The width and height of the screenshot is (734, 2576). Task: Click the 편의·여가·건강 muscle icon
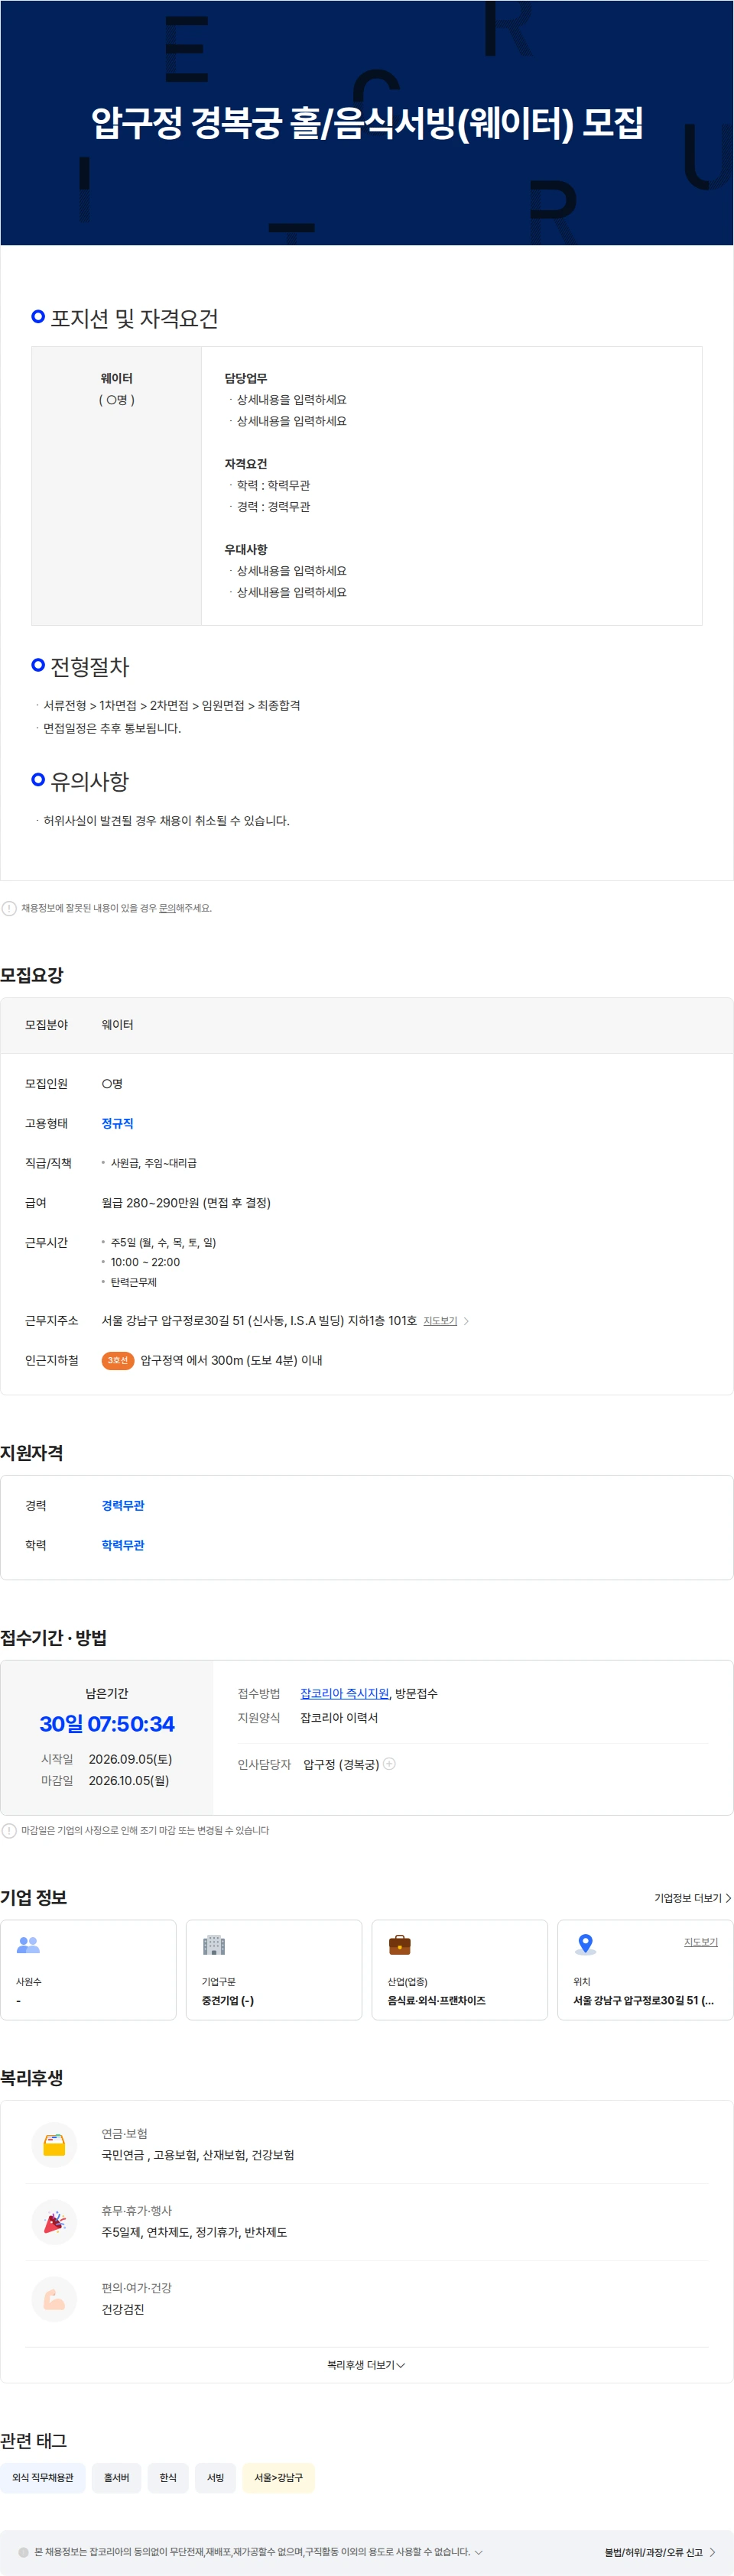[54, 2299]
